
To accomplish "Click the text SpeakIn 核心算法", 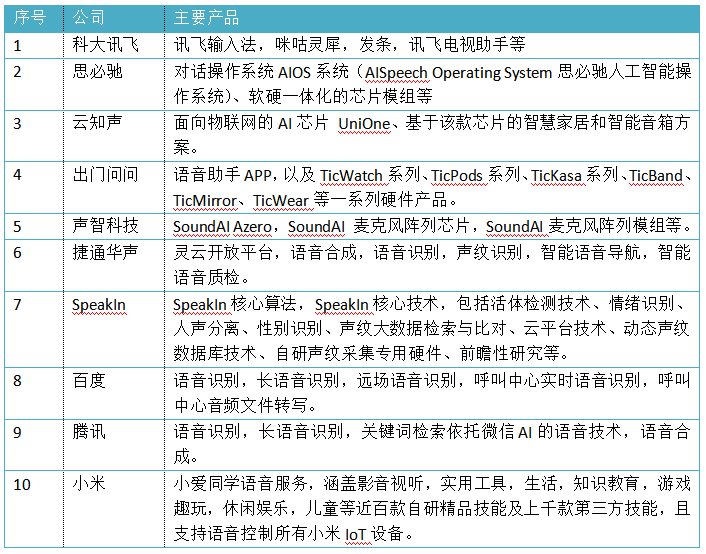I will point(235,304).
